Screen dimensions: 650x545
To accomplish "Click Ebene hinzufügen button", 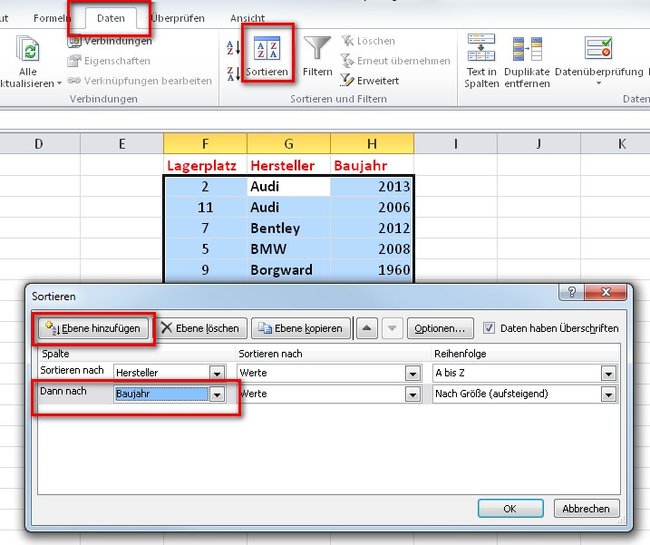I will 93,328.
